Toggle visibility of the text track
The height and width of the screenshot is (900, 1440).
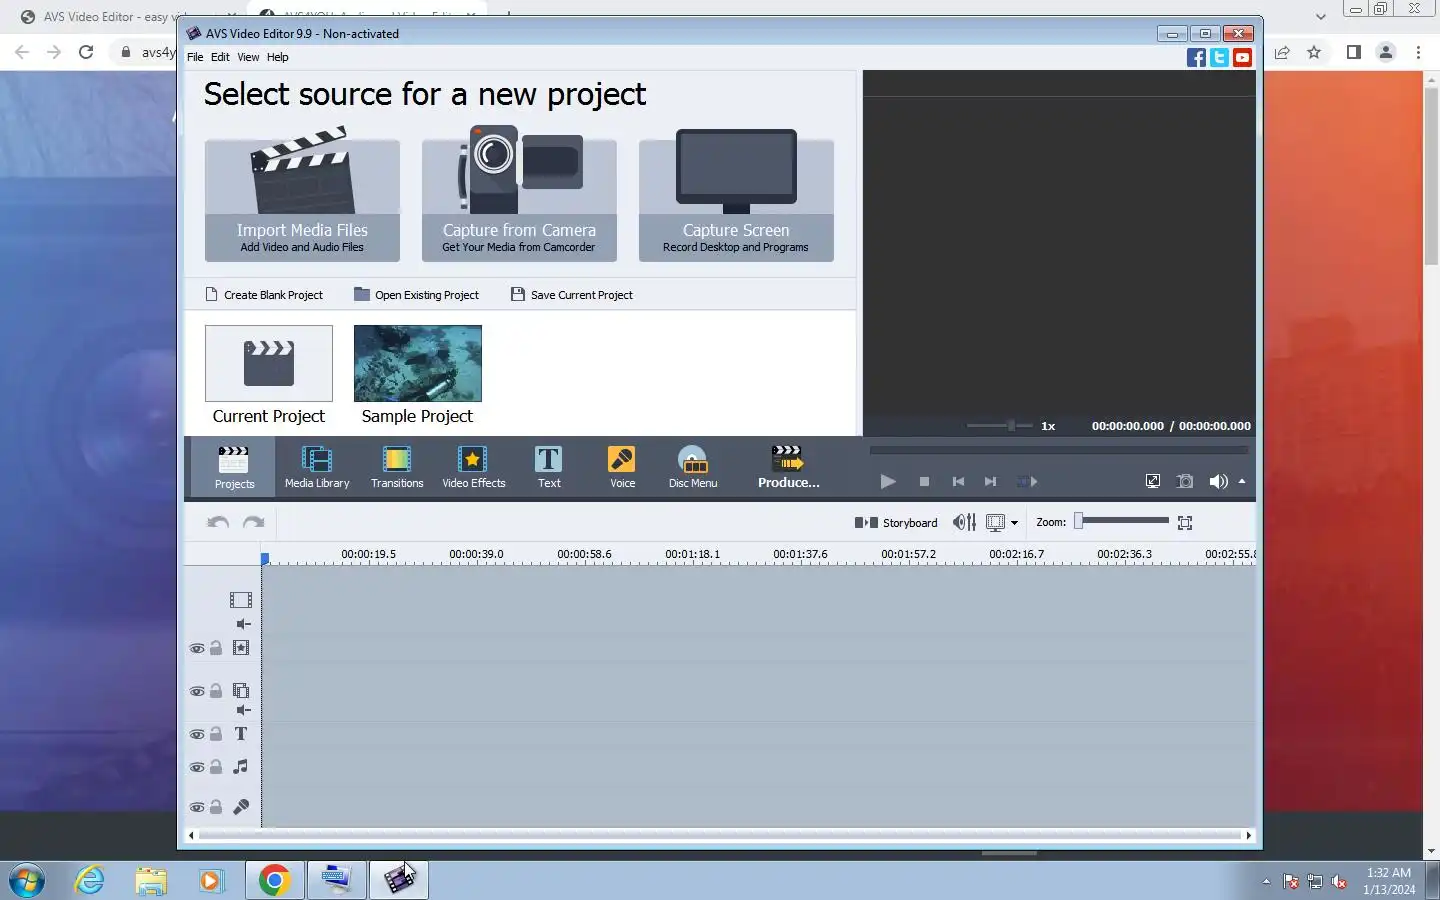coord(197,734)
